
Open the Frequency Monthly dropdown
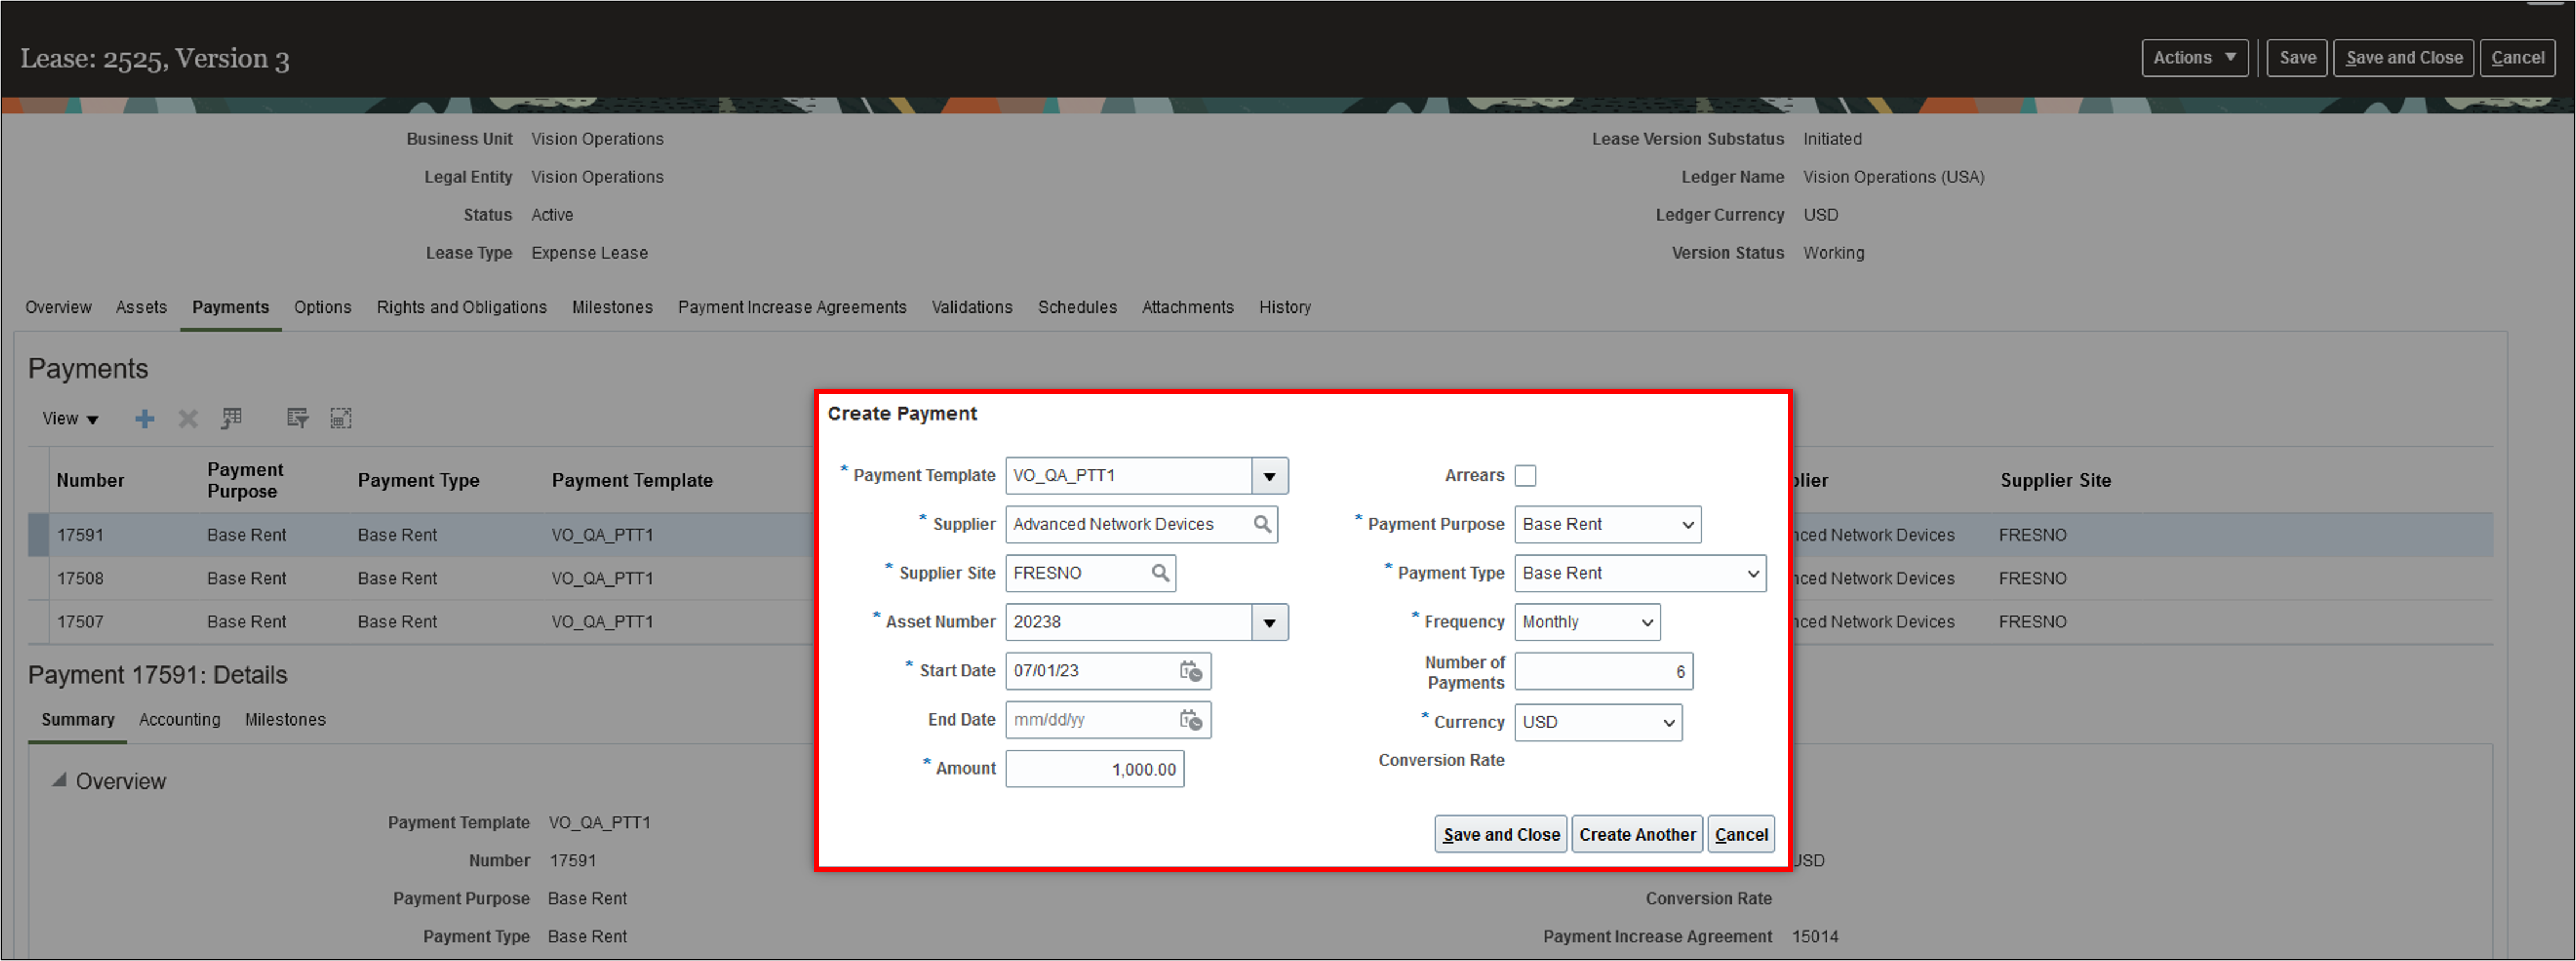(x=1587, y=622)
